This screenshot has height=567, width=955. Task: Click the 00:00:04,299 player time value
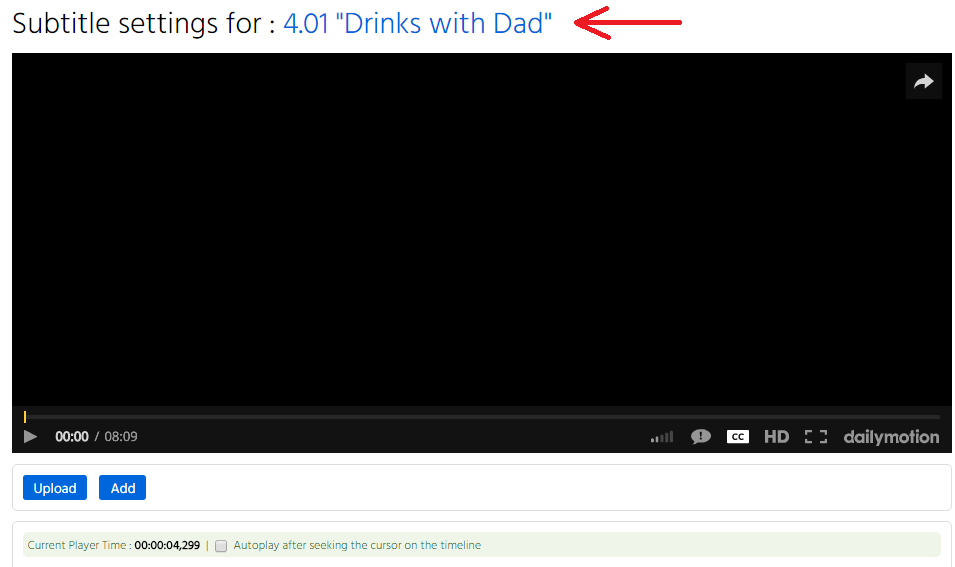point(167,545)
